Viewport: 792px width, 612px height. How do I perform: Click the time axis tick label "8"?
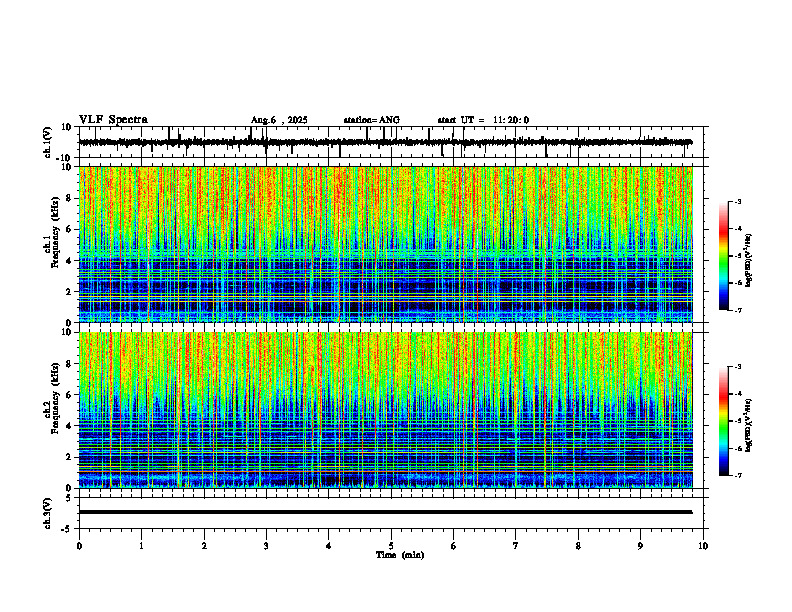578,546
